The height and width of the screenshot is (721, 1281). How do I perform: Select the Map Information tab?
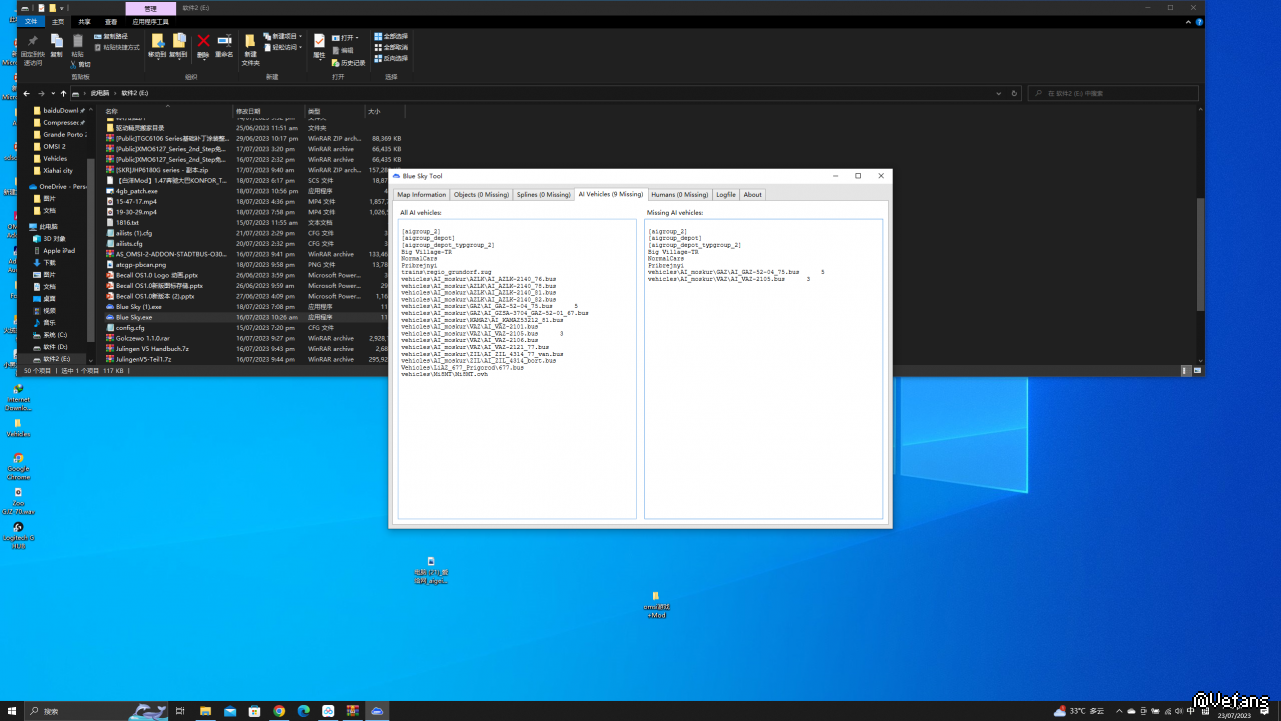coord(421,195)
